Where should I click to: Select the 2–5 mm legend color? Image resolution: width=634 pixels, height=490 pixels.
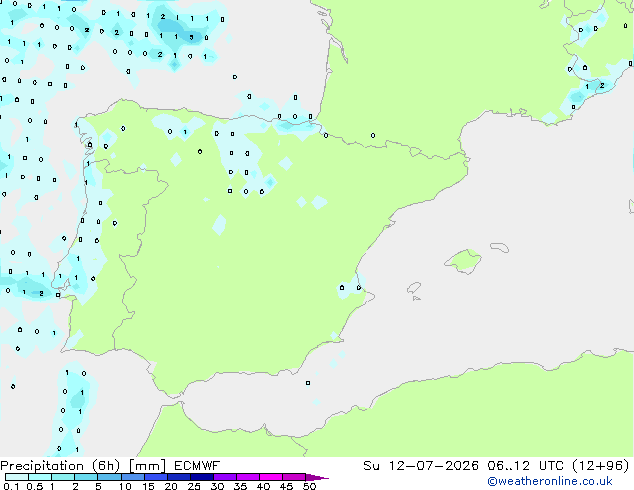[x=86, y=477]
